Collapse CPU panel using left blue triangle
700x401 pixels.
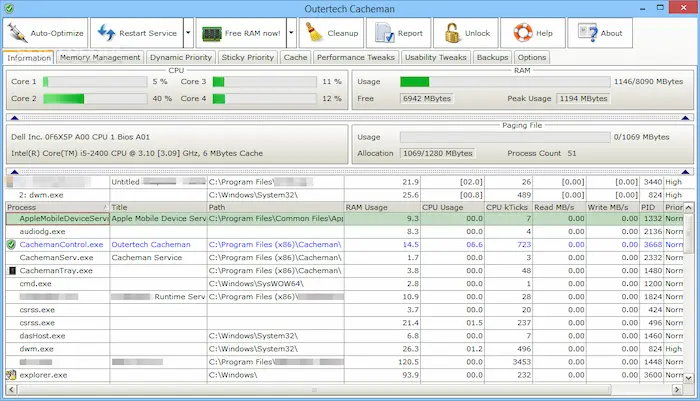click(14, 118)
